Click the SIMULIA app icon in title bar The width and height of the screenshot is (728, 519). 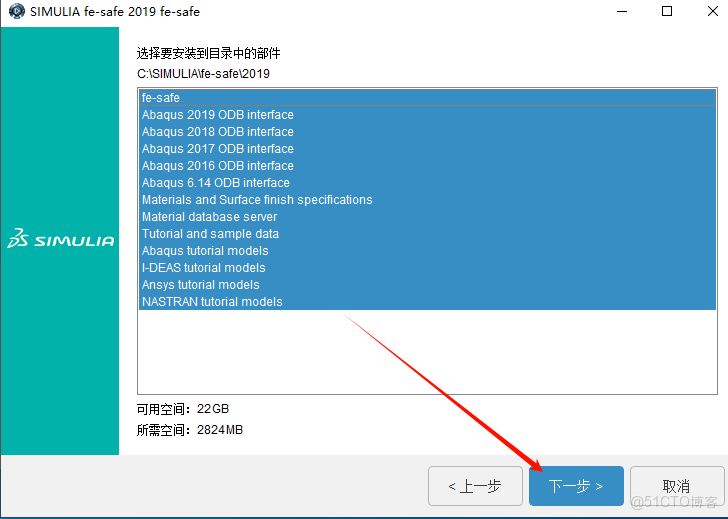(17, 11)
